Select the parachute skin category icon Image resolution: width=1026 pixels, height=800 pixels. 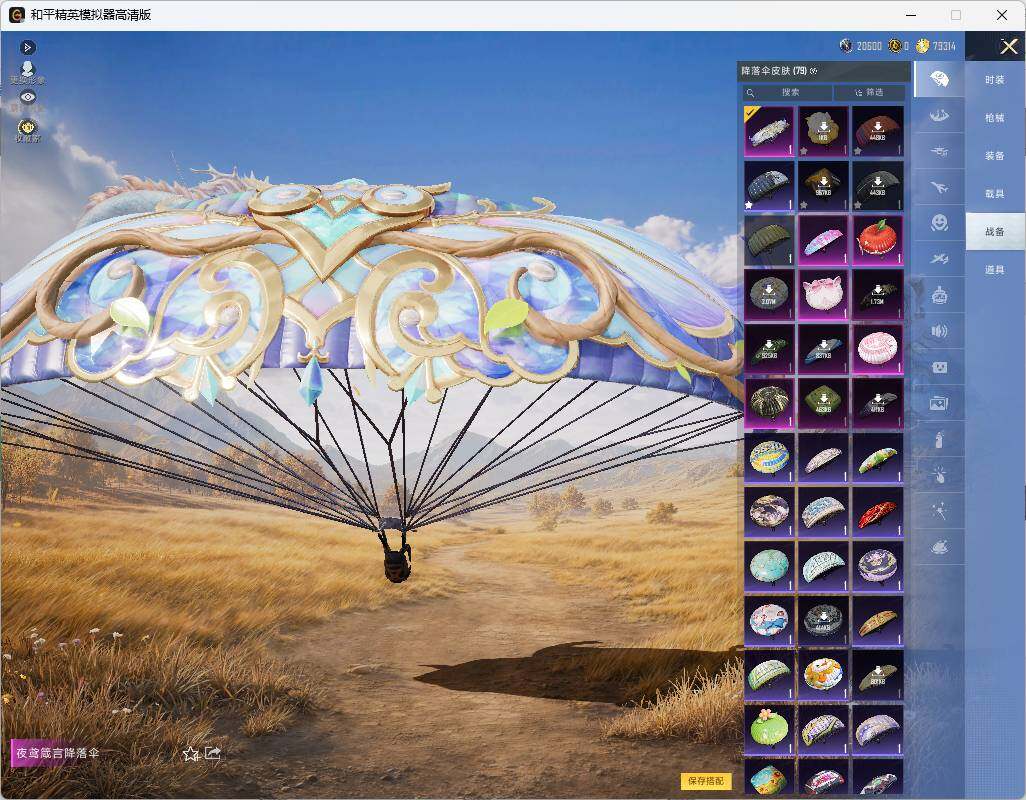(x=939, y=79)
